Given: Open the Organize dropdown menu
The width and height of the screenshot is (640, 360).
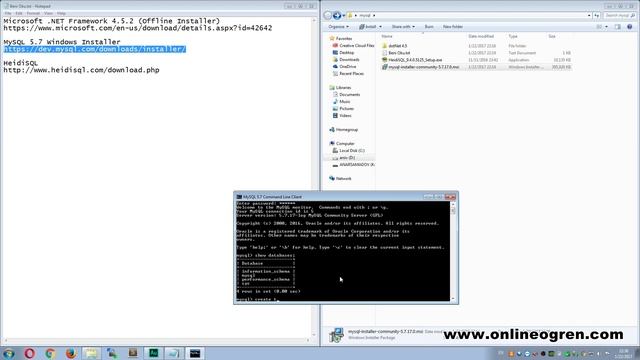Looking at the screenshot, I should pyautogui.click(x=338, y=27).
